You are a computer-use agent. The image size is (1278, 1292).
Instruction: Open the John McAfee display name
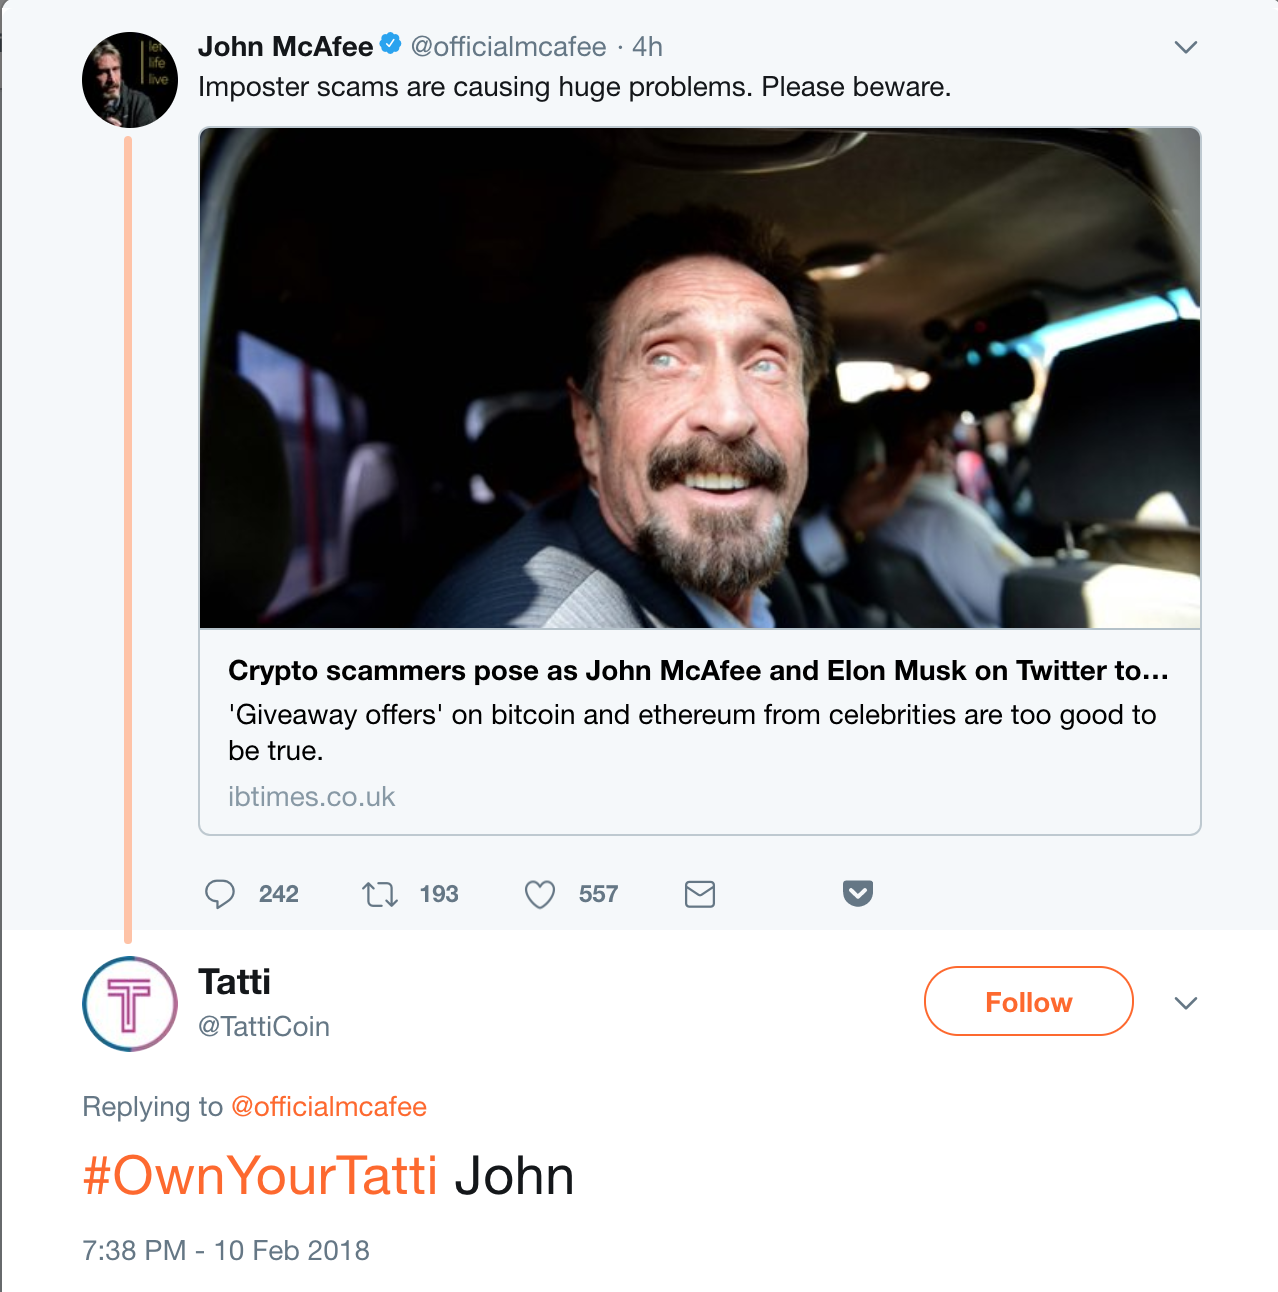[x=285, y=47]
